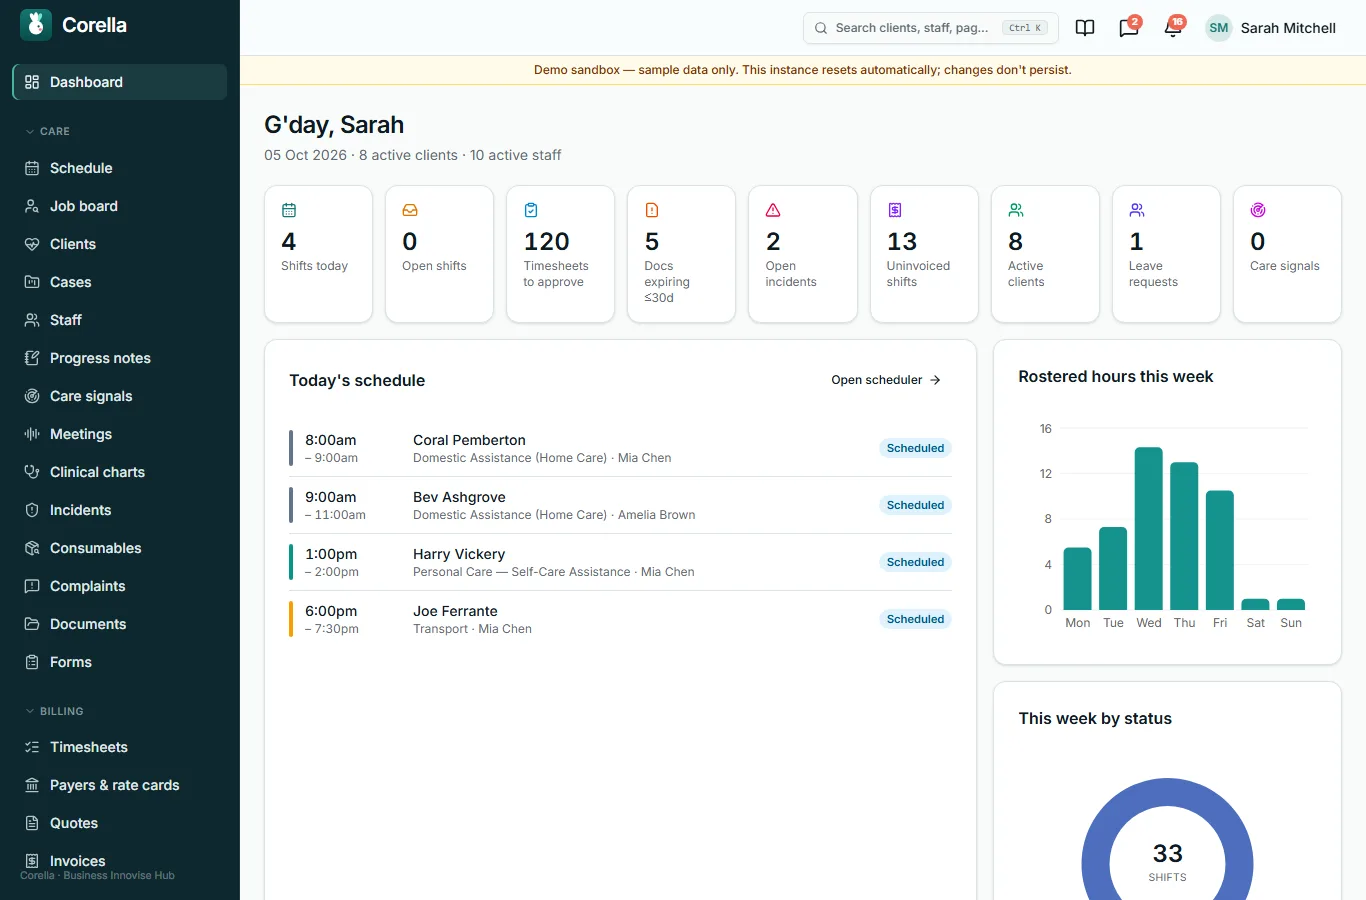The height and width of the screenshot is (900, 1366).
Task: Open the help book icon in header
Action: pyautogui.click(x=1085, y=28)
